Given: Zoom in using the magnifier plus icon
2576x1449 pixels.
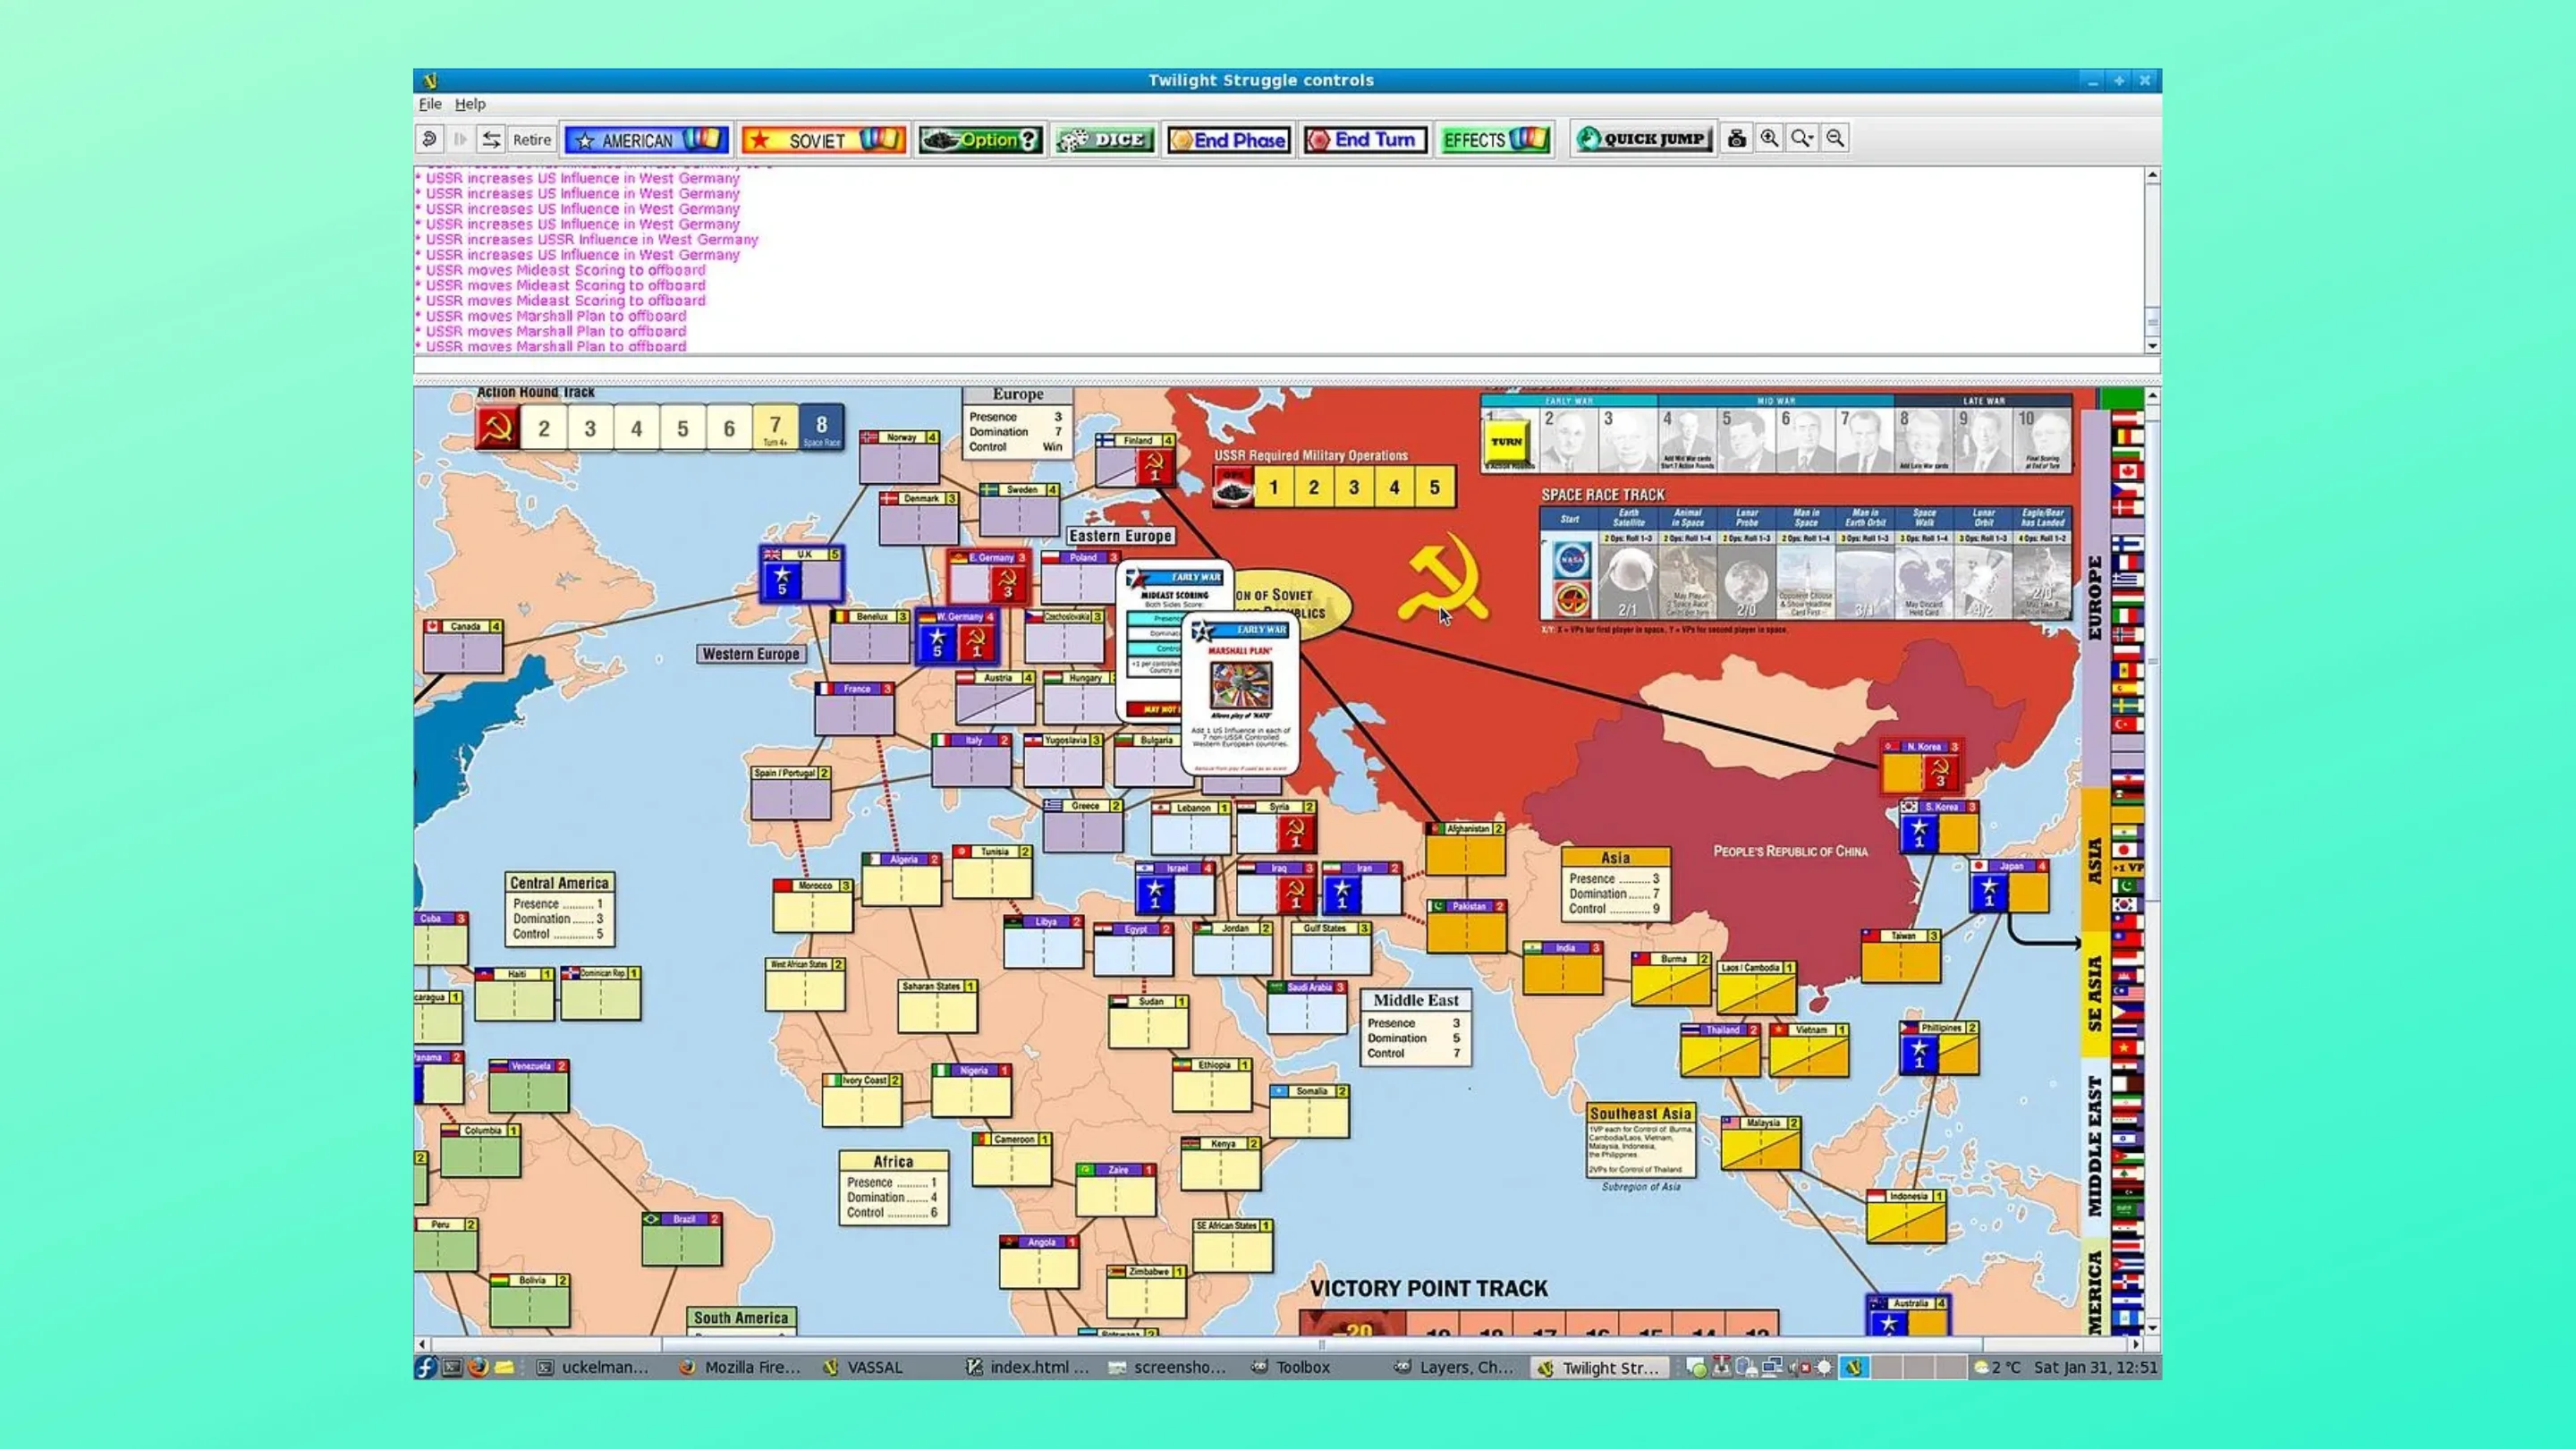Looking at the screenshot, I should 1770,139.
